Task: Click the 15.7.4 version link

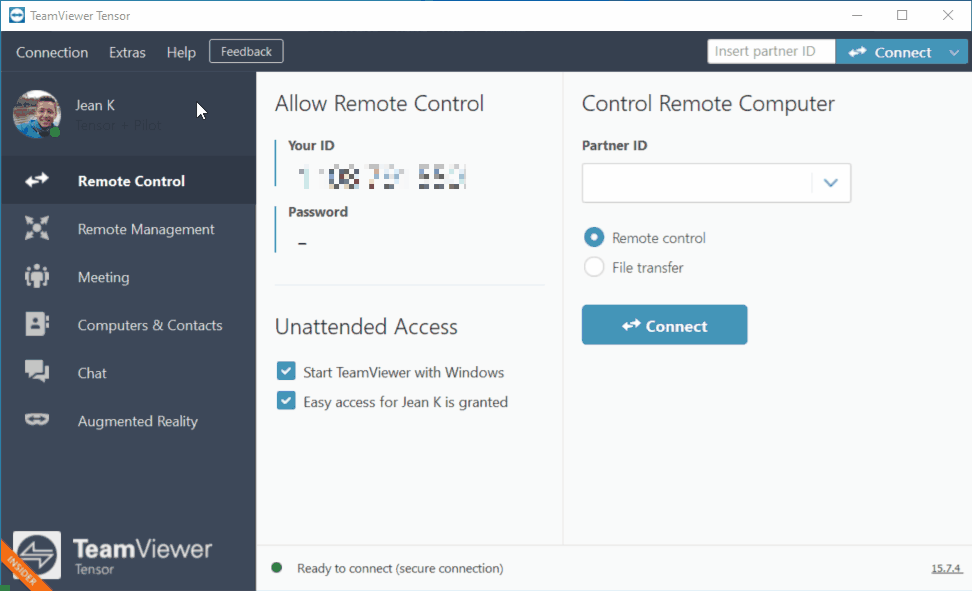Action: click(x=947, y=568)
